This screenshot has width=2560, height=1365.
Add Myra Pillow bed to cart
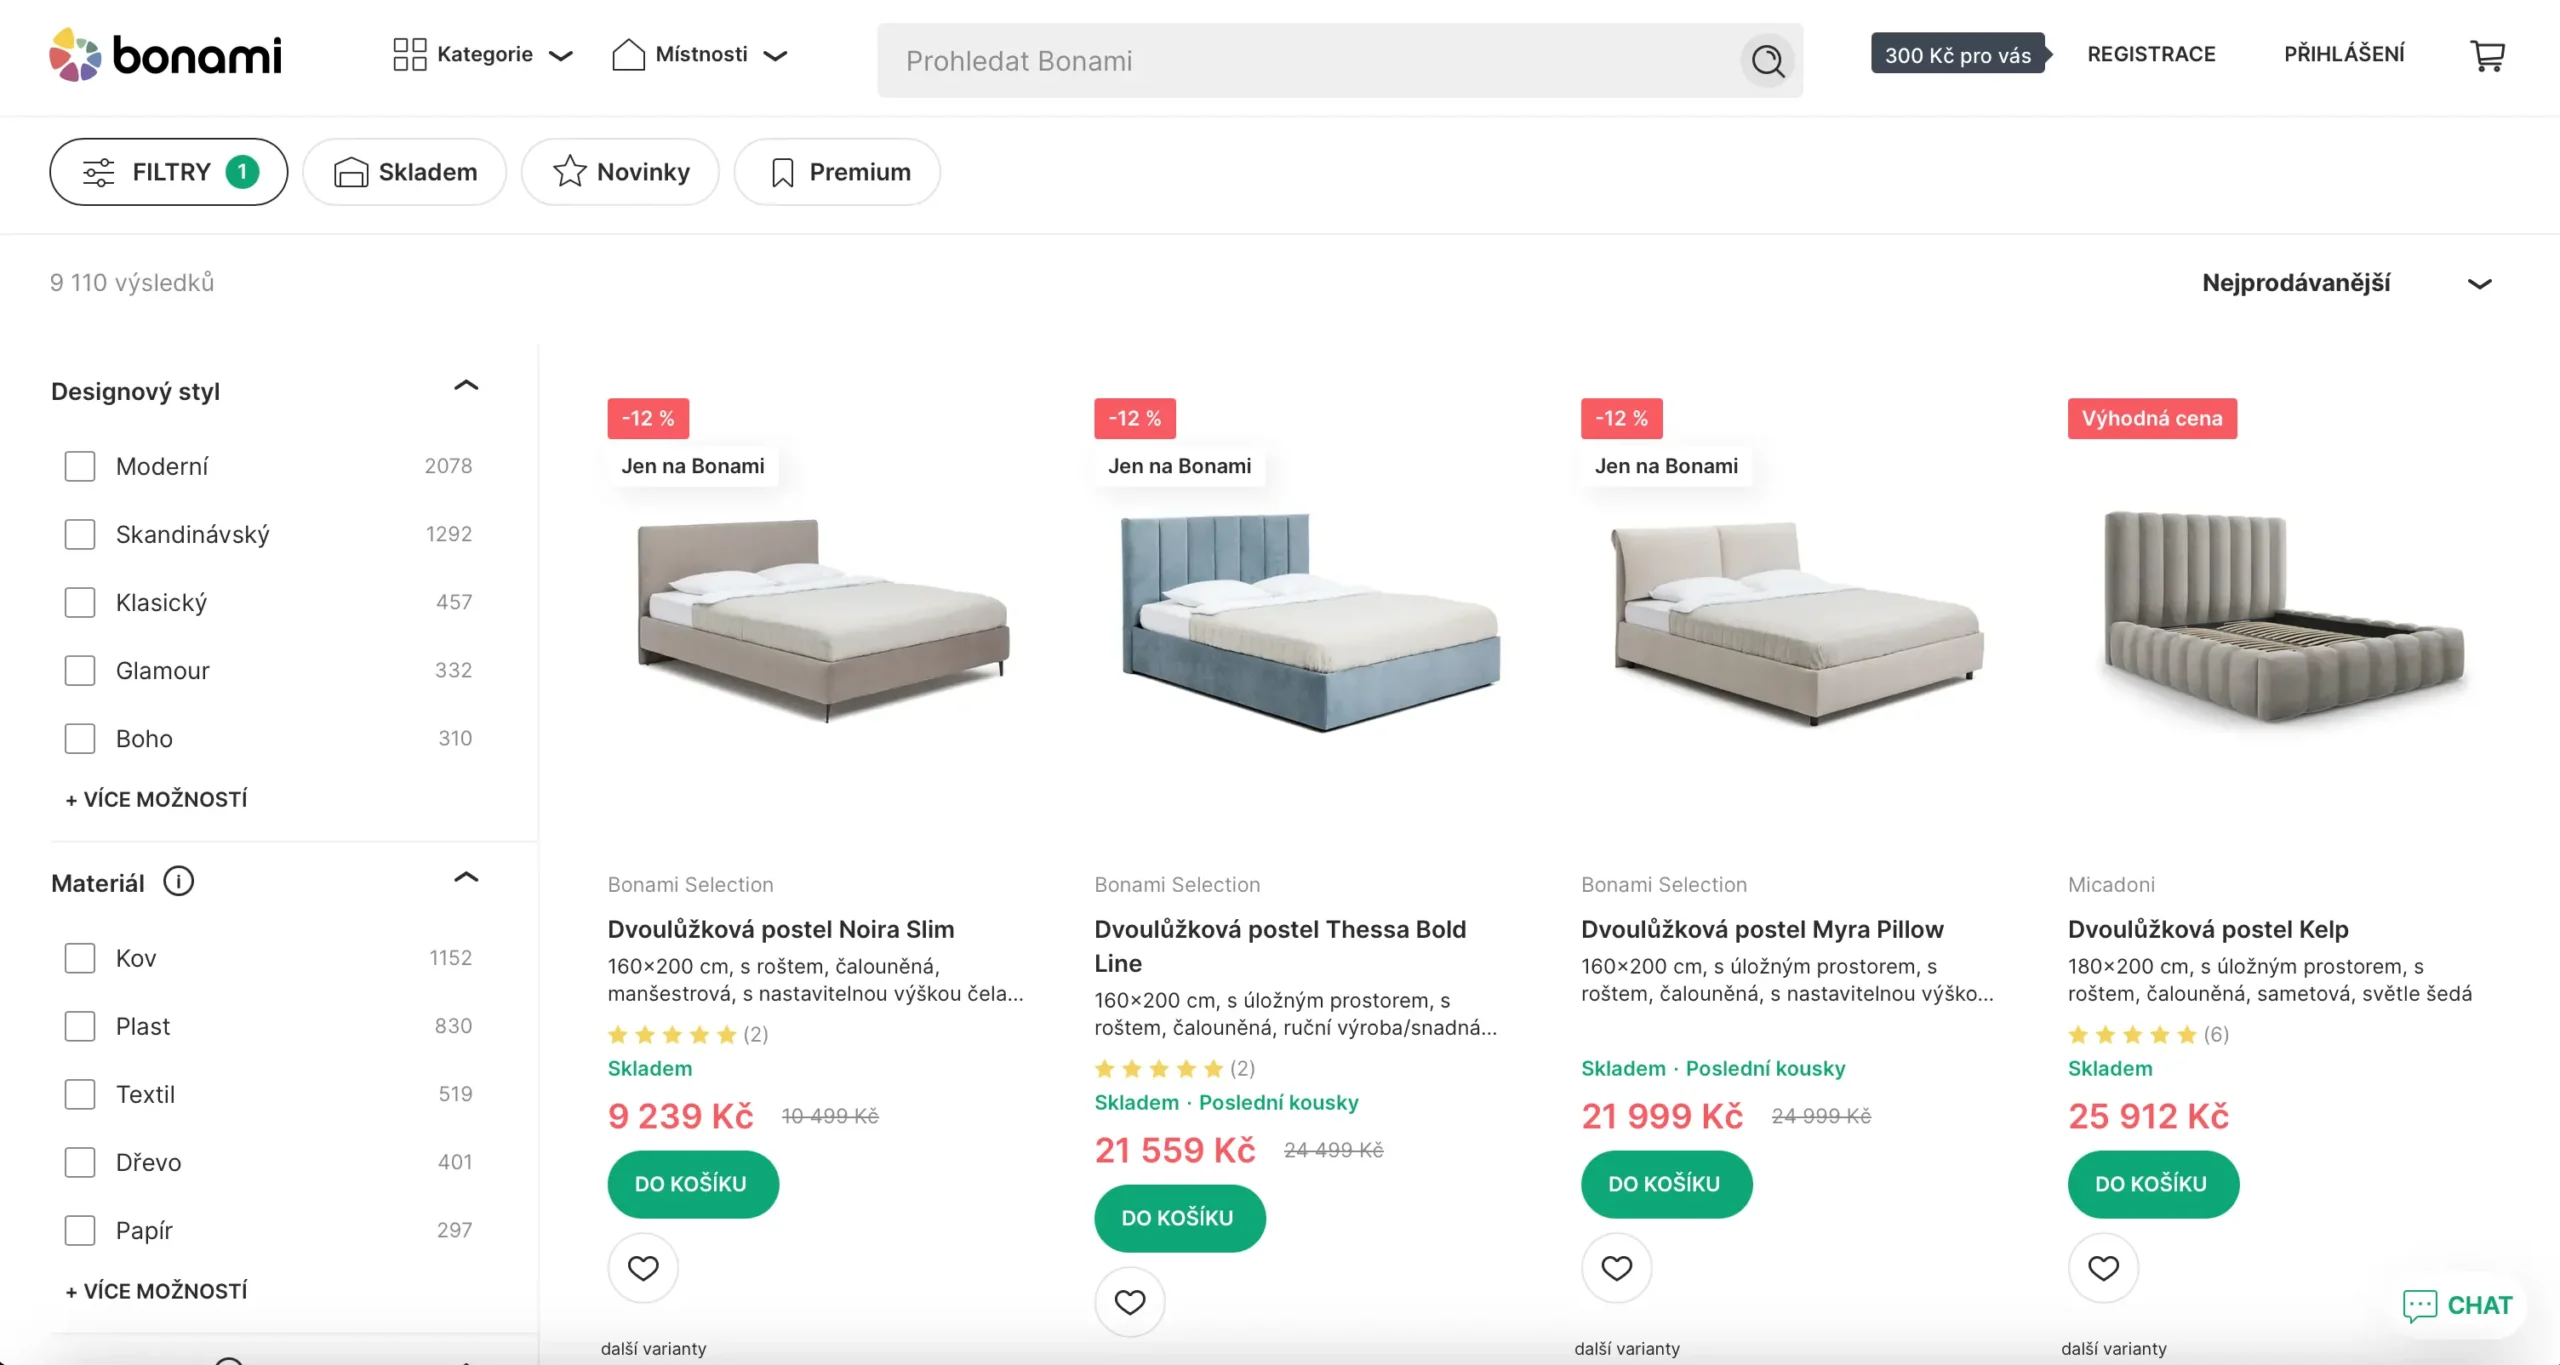(1666, 1184)
